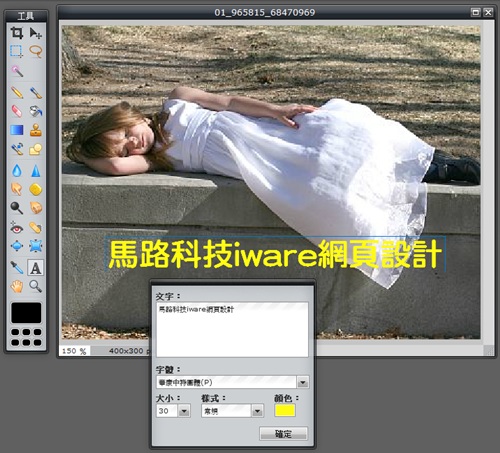Select the Type text tool
Screen dimensions: 500x453
tap(35, 267)
